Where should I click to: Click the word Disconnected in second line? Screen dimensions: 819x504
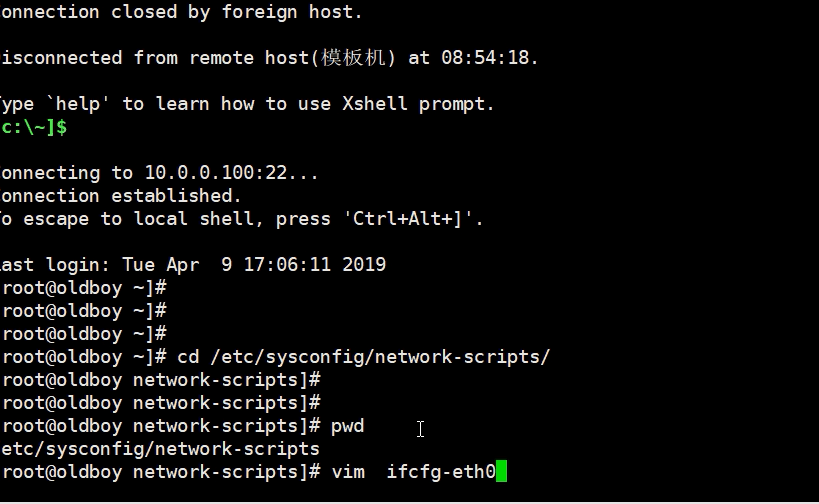pos(61,58)
